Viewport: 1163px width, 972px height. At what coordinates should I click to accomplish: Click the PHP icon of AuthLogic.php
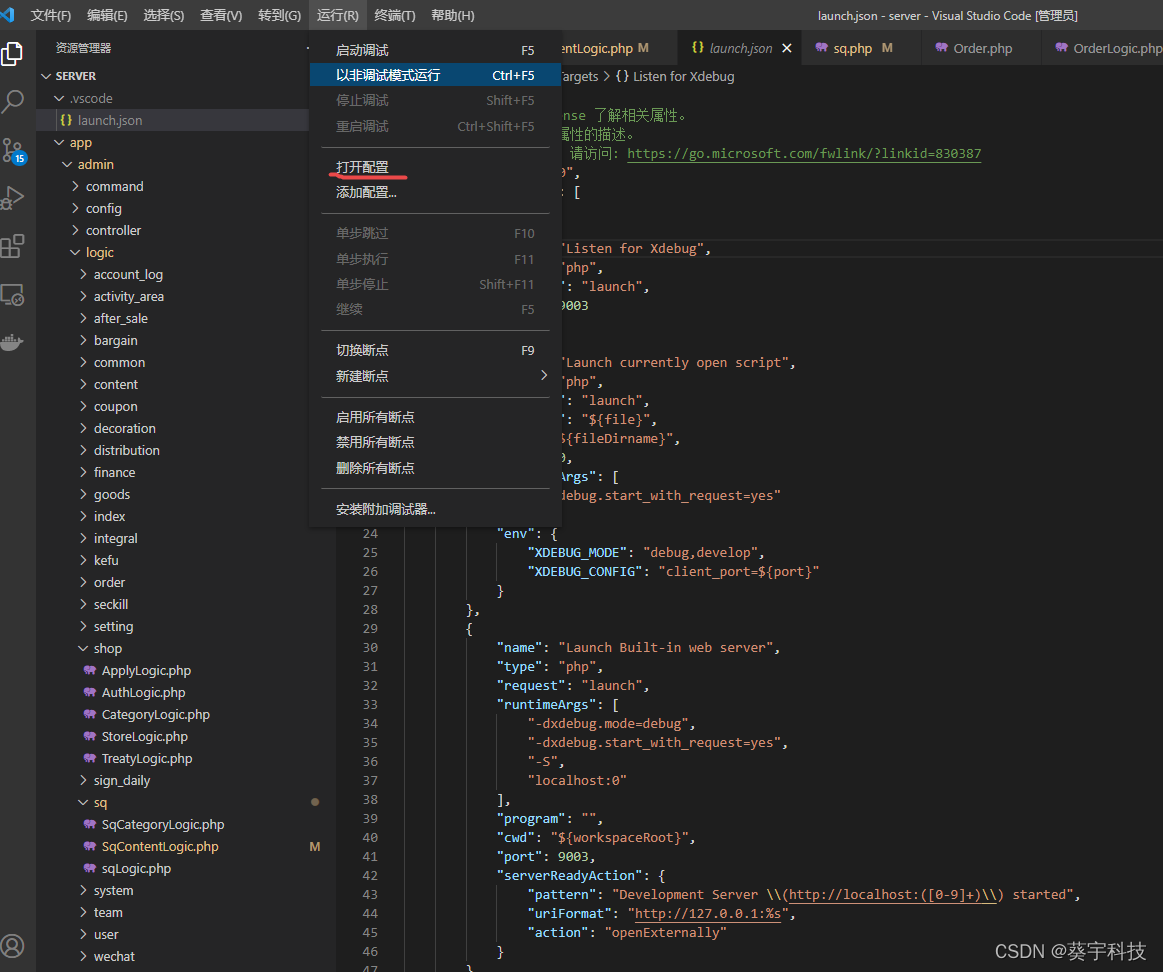[x=90, y=692]
